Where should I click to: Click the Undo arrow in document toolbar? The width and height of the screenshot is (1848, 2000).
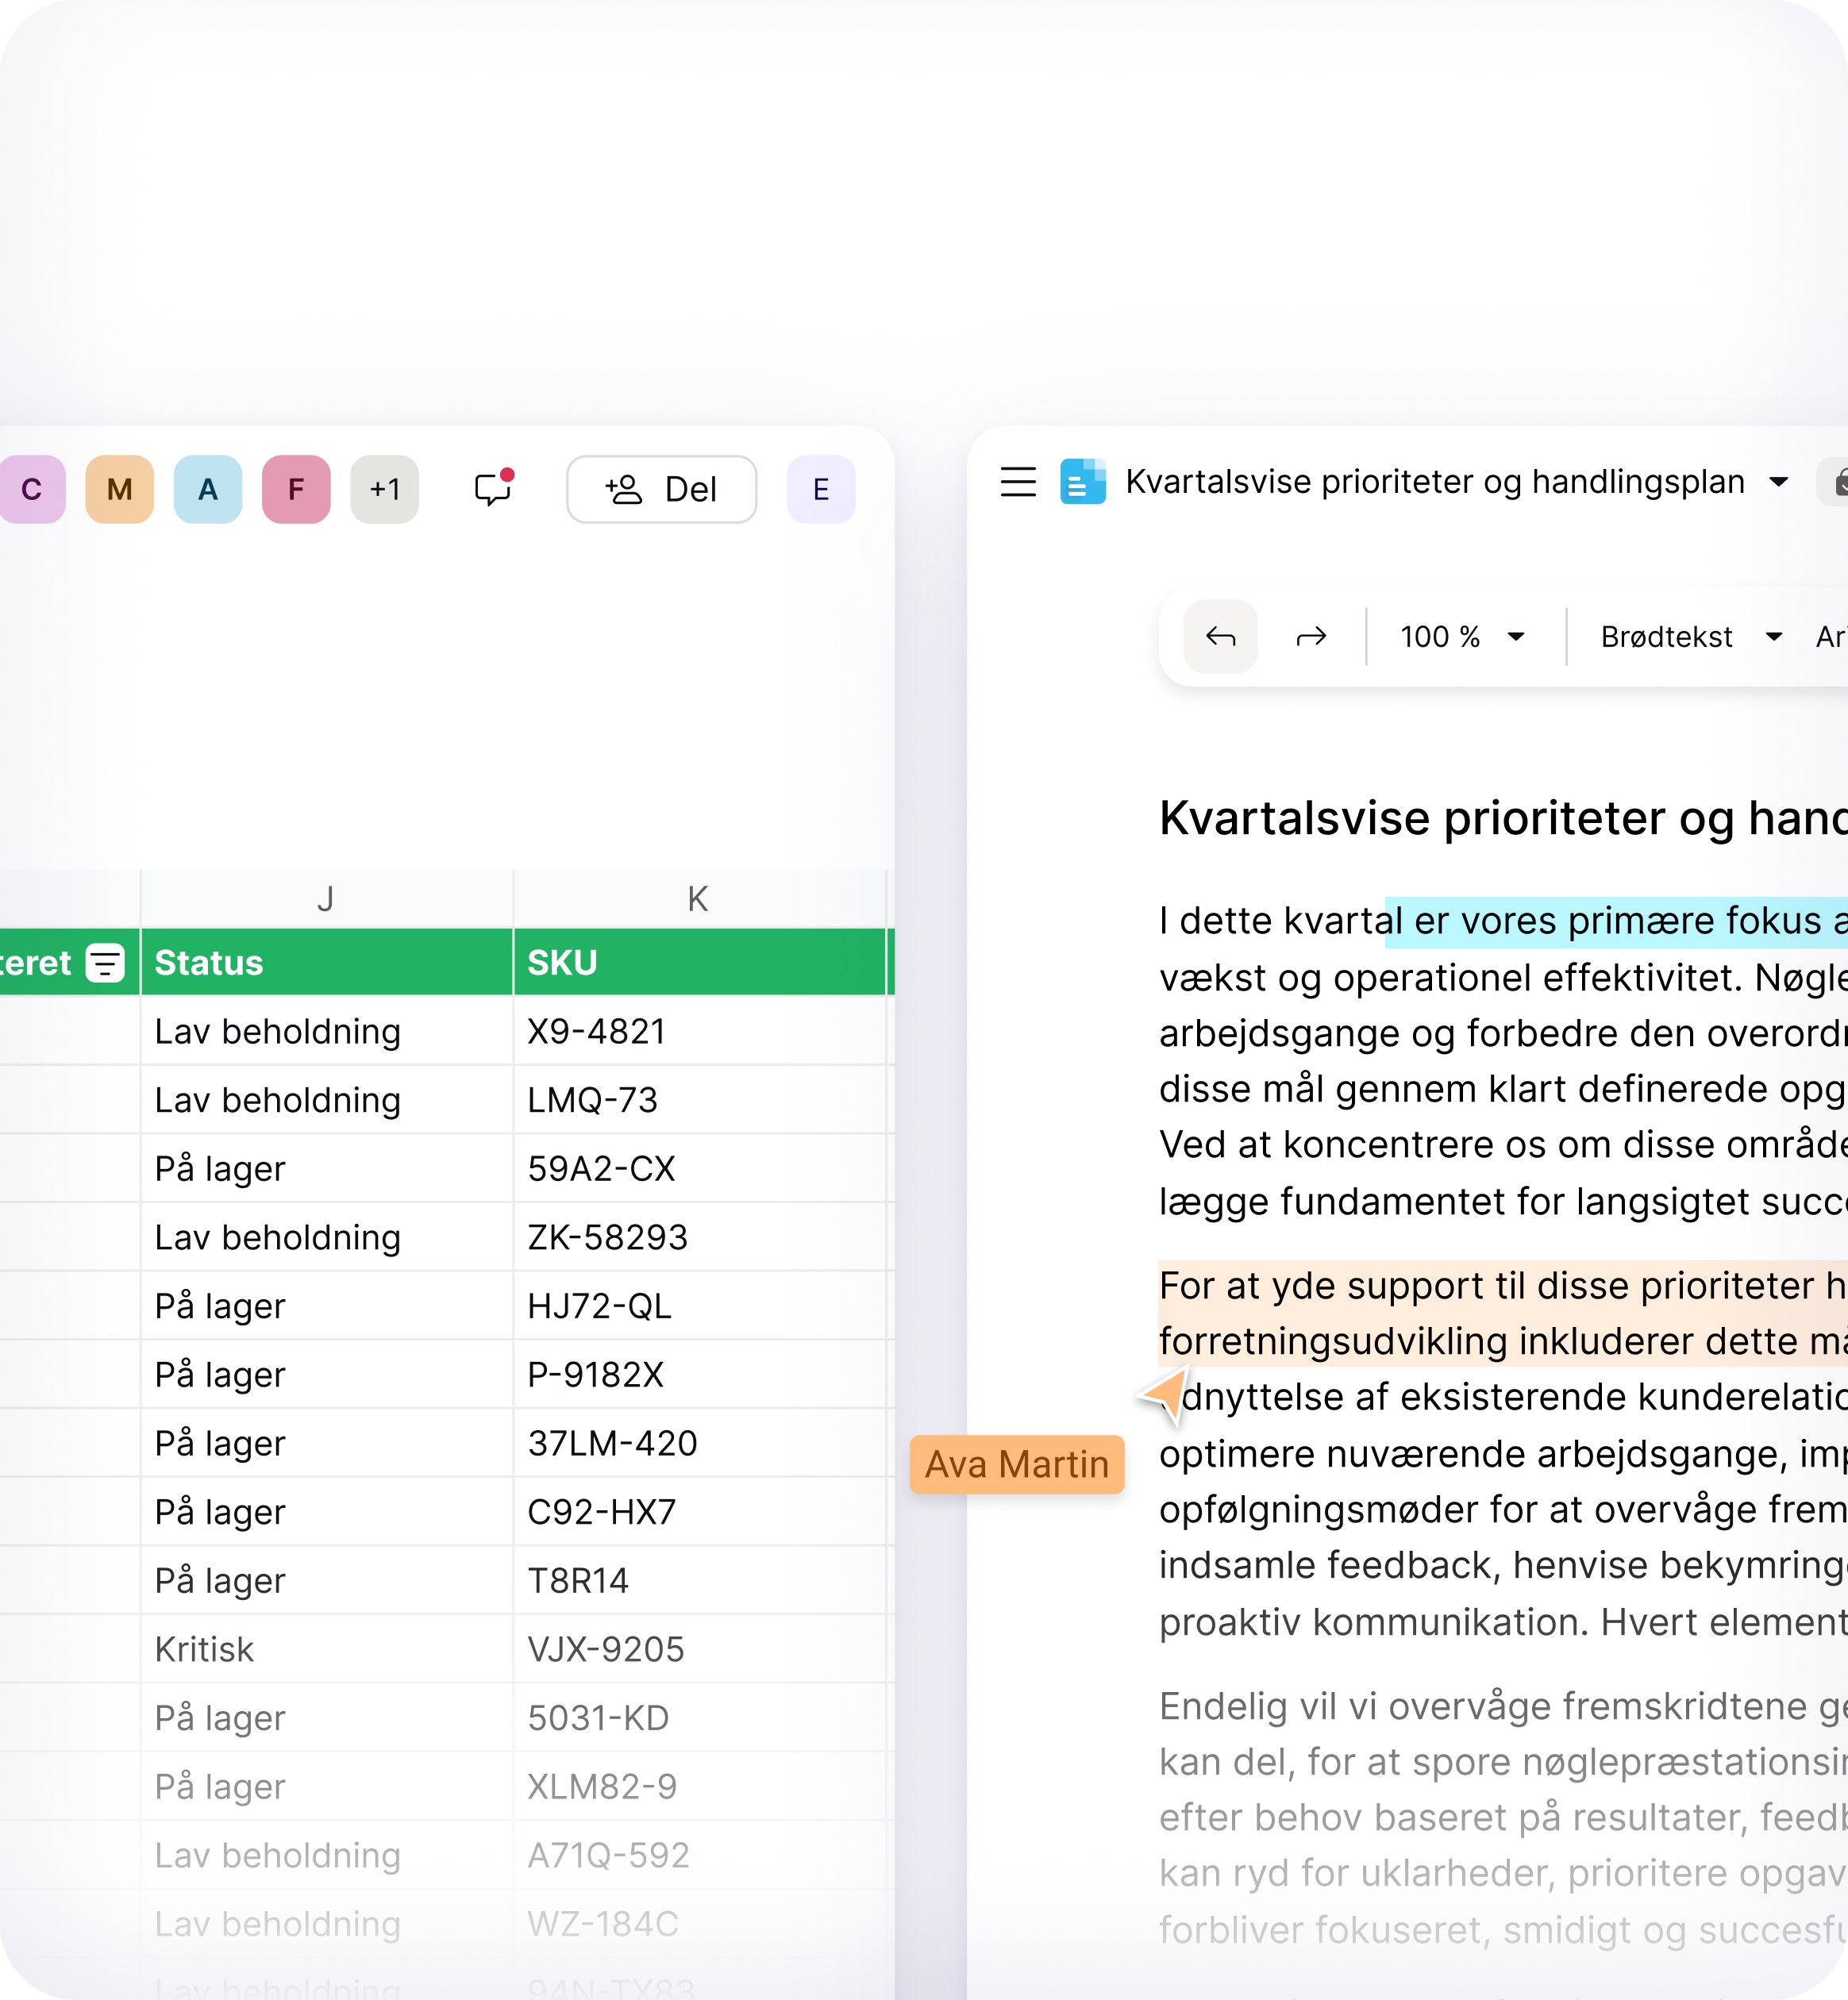coord(1221,636)
